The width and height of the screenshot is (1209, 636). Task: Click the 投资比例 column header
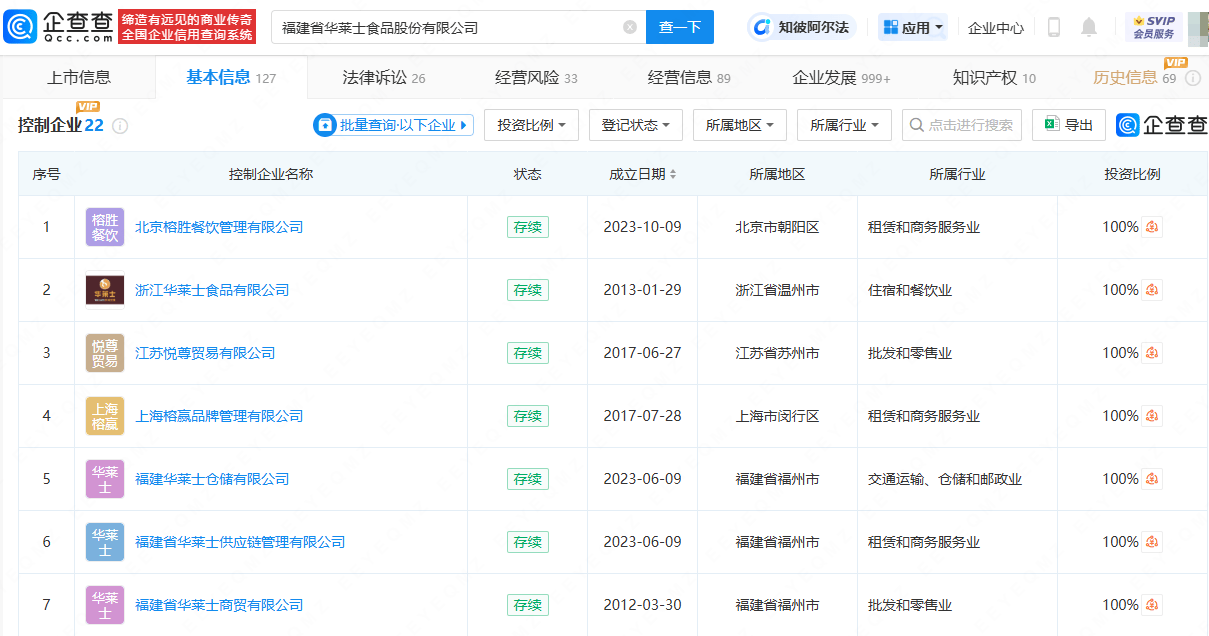[1133, 174]
